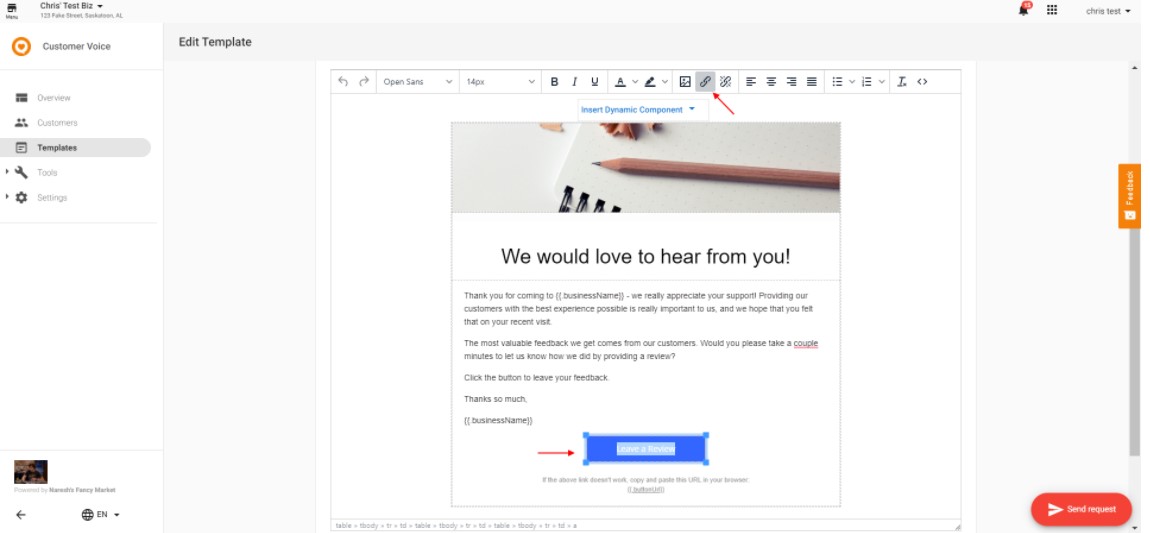Click the 'Thanks so much,' line

[x=495, y=399]
